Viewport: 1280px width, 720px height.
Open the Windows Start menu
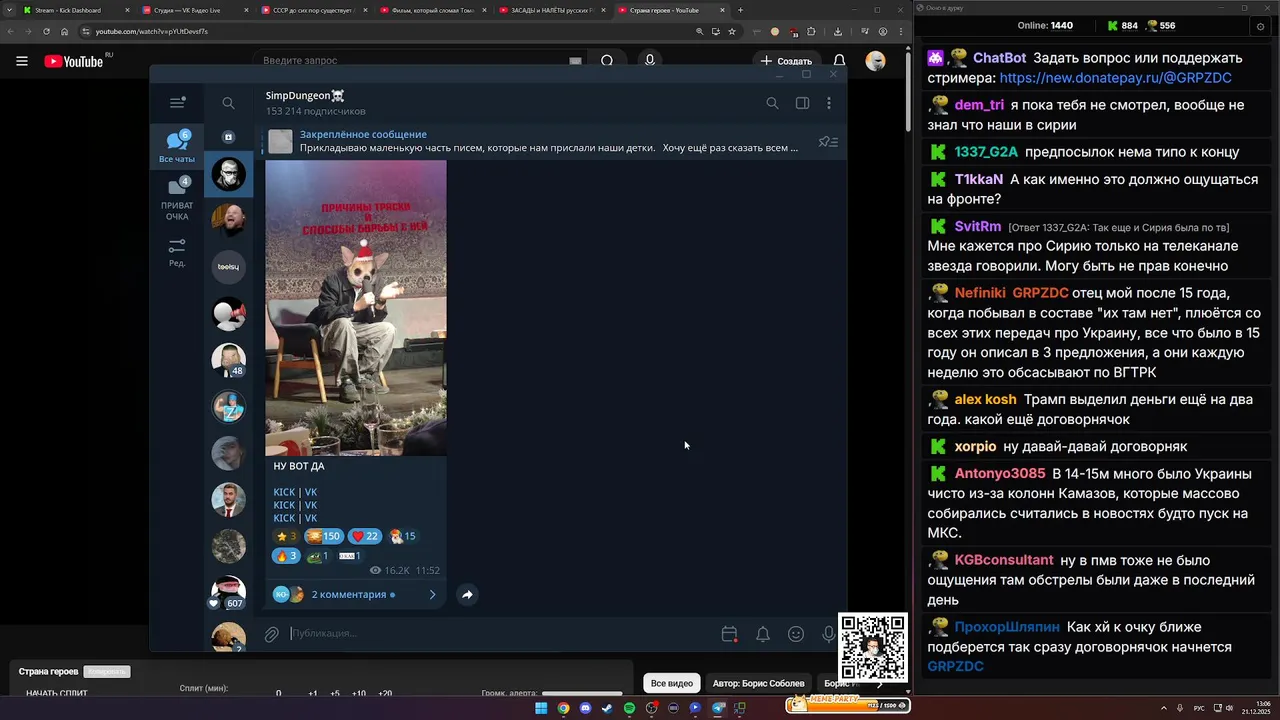pos(541,708)
